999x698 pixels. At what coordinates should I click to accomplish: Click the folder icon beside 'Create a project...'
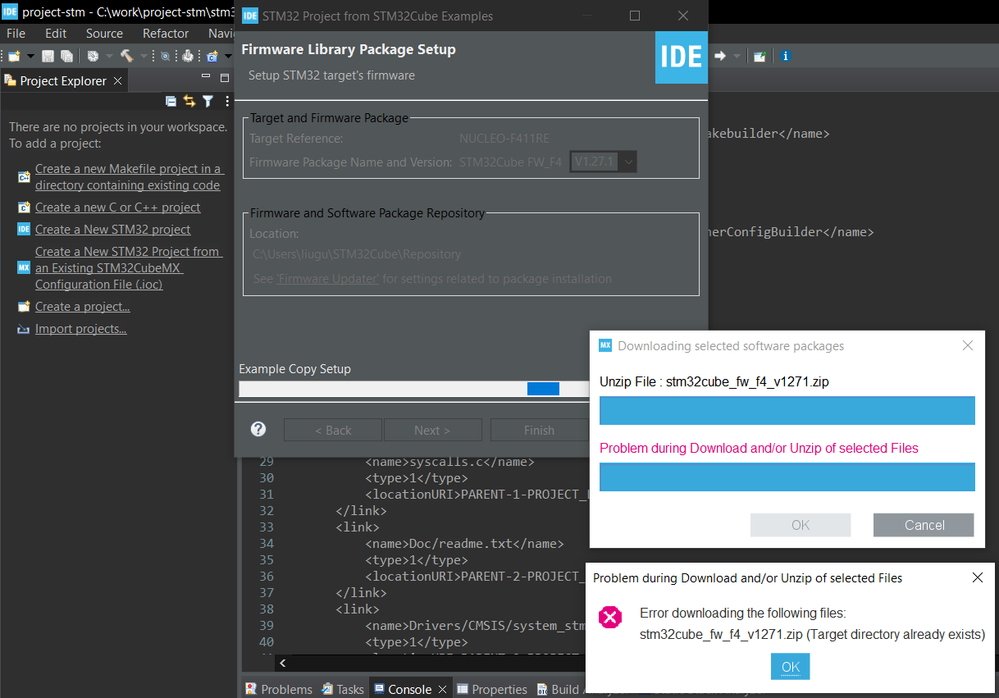24,306
